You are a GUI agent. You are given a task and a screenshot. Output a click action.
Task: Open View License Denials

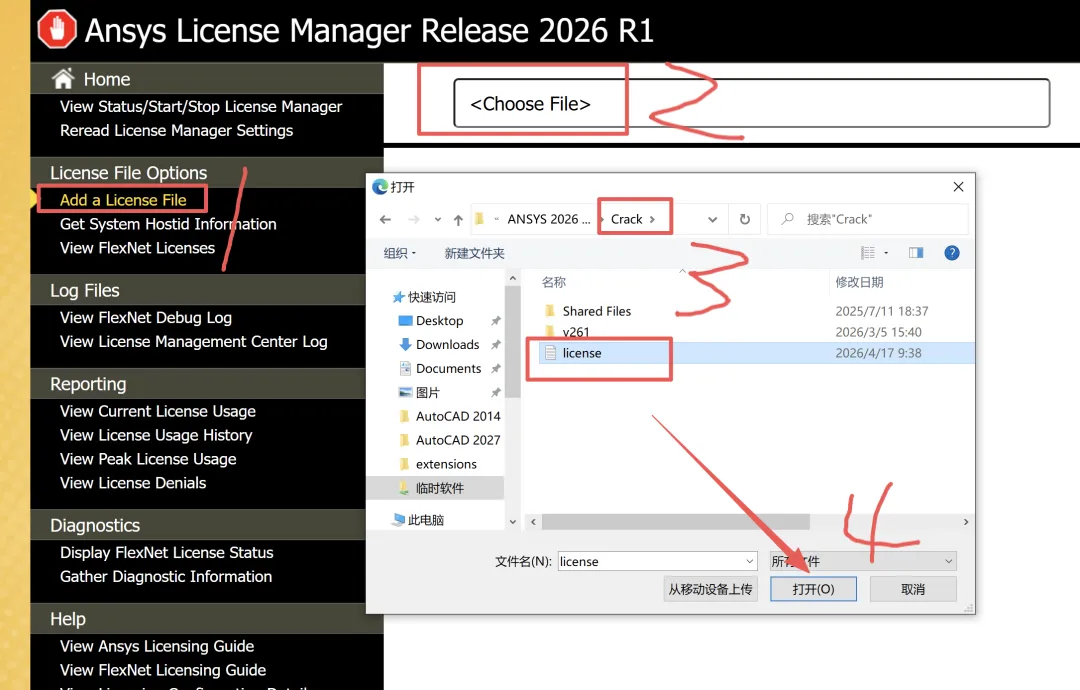[x=133, y=483]
